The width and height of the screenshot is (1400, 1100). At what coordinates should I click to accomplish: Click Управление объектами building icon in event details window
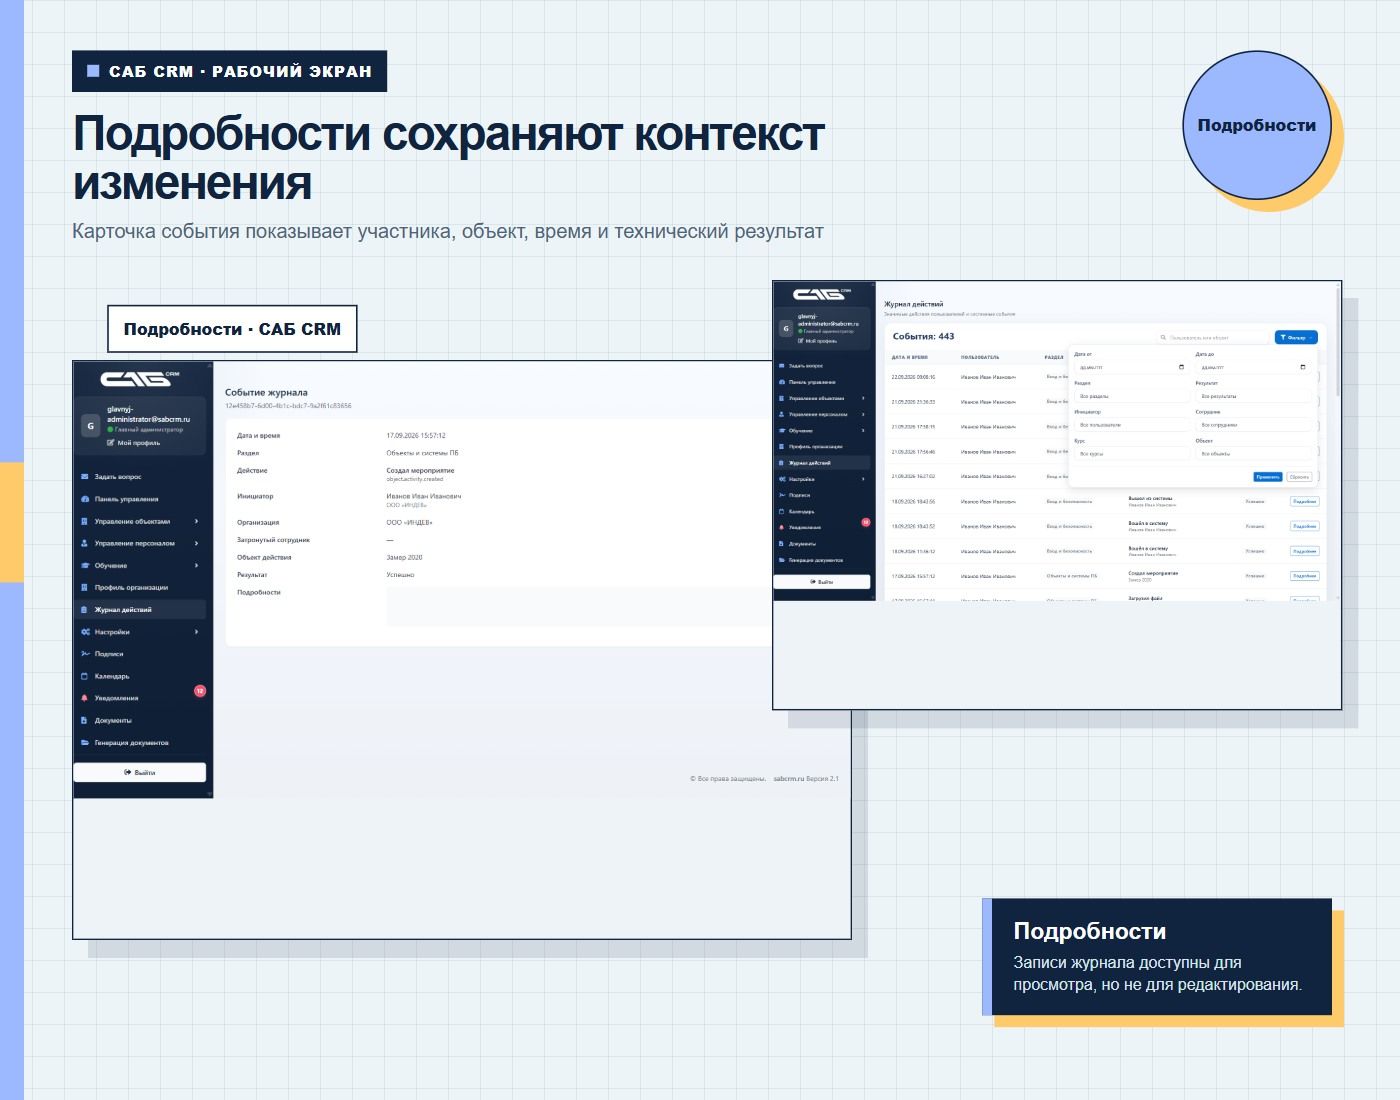point(85,521)
